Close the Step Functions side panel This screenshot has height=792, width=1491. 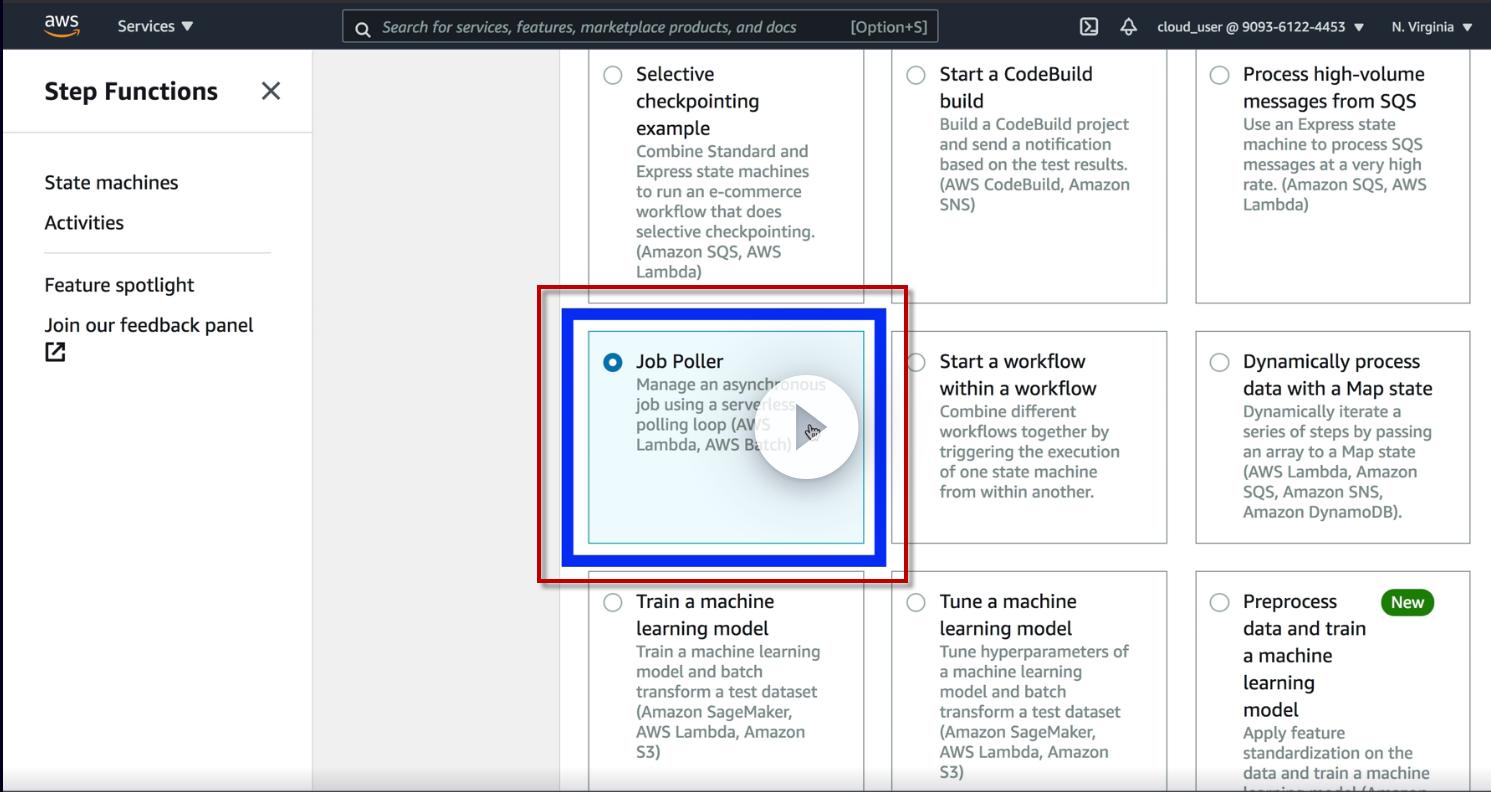[x=271, y=91]
